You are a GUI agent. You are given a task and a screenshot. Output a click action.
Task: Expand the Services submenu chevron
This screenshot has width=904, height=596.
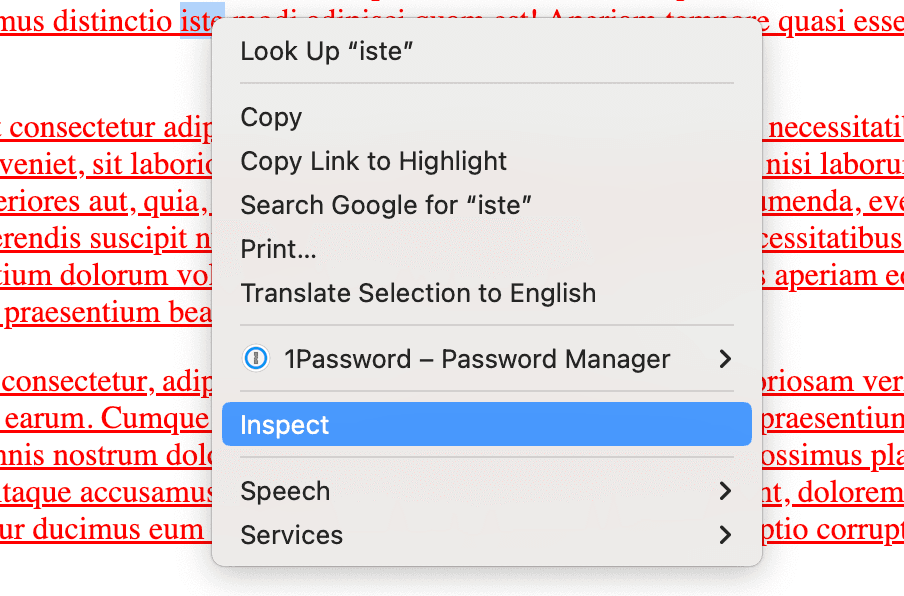(x=727, y=535)
